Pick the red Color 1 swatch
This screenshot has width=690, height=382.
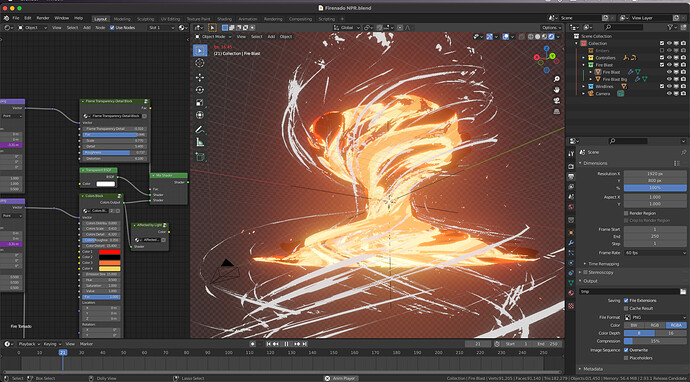click(109, 252)
